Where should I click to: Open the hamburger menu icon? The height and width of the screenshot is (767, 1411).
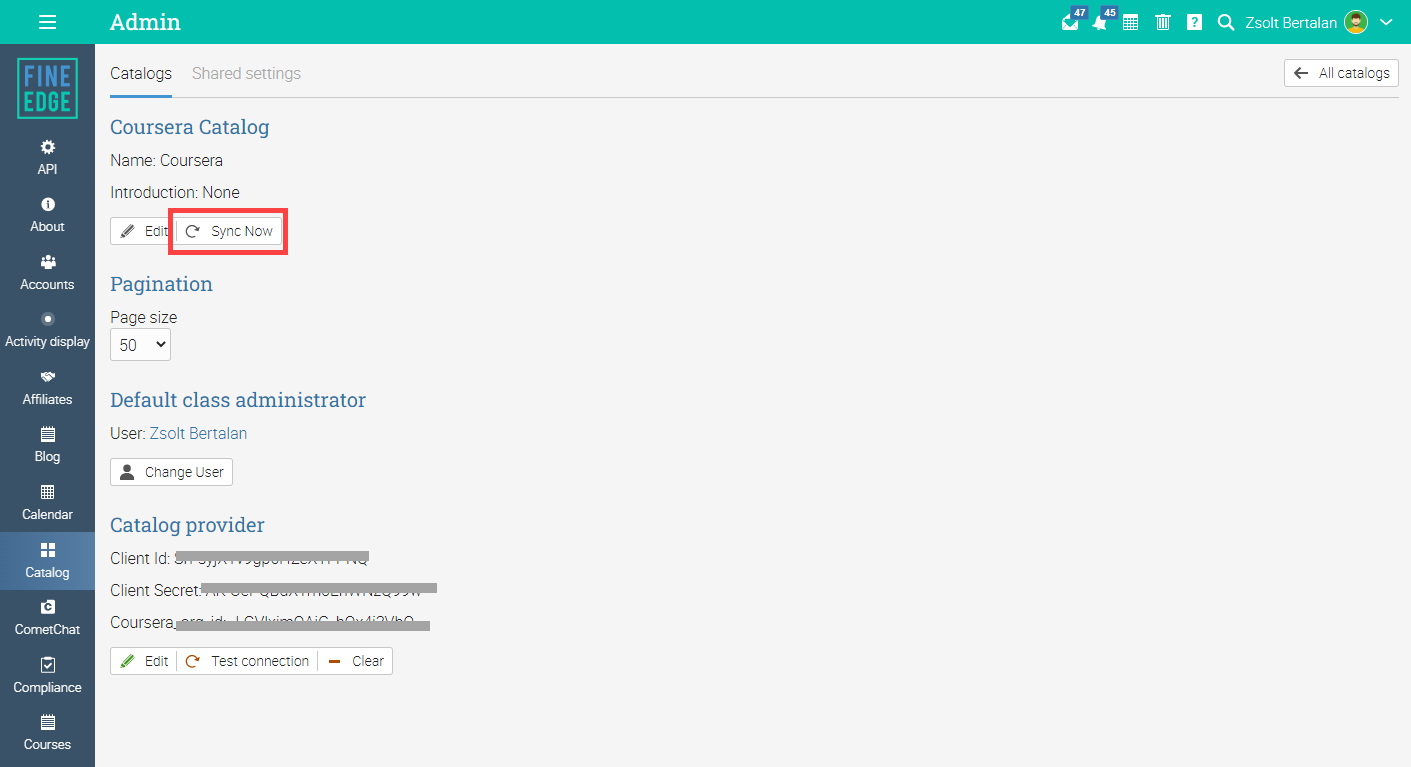click(x=47, y=22)
